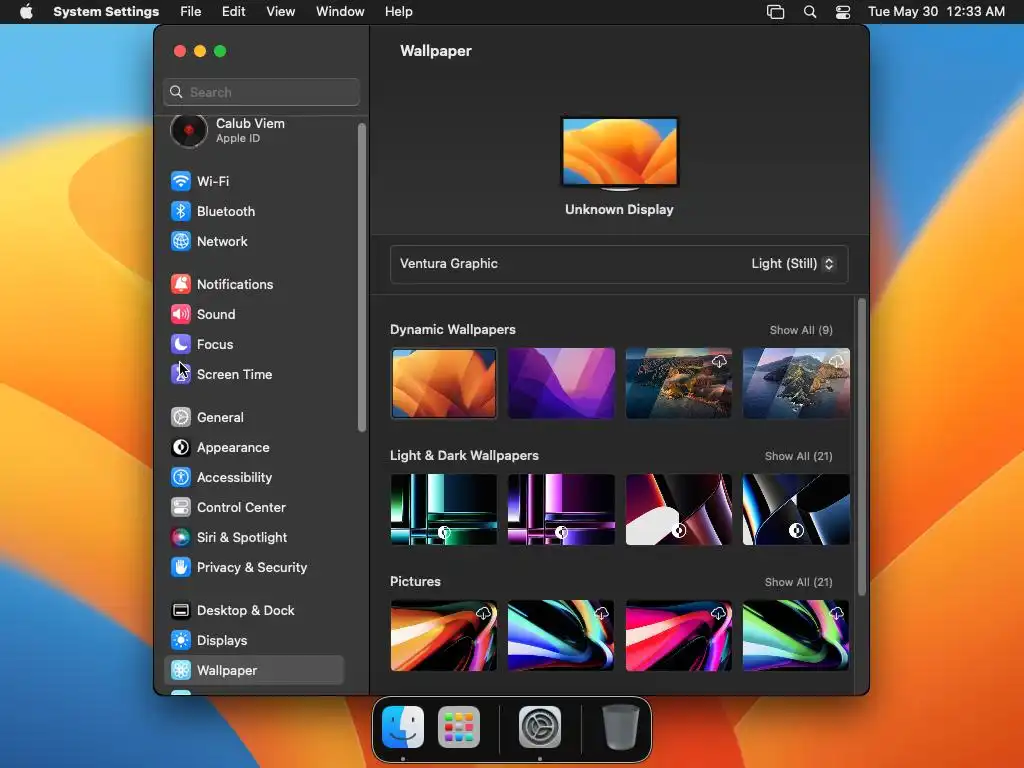
Task: Select the fourth picture, green swirl
Action: coord(796,635)
